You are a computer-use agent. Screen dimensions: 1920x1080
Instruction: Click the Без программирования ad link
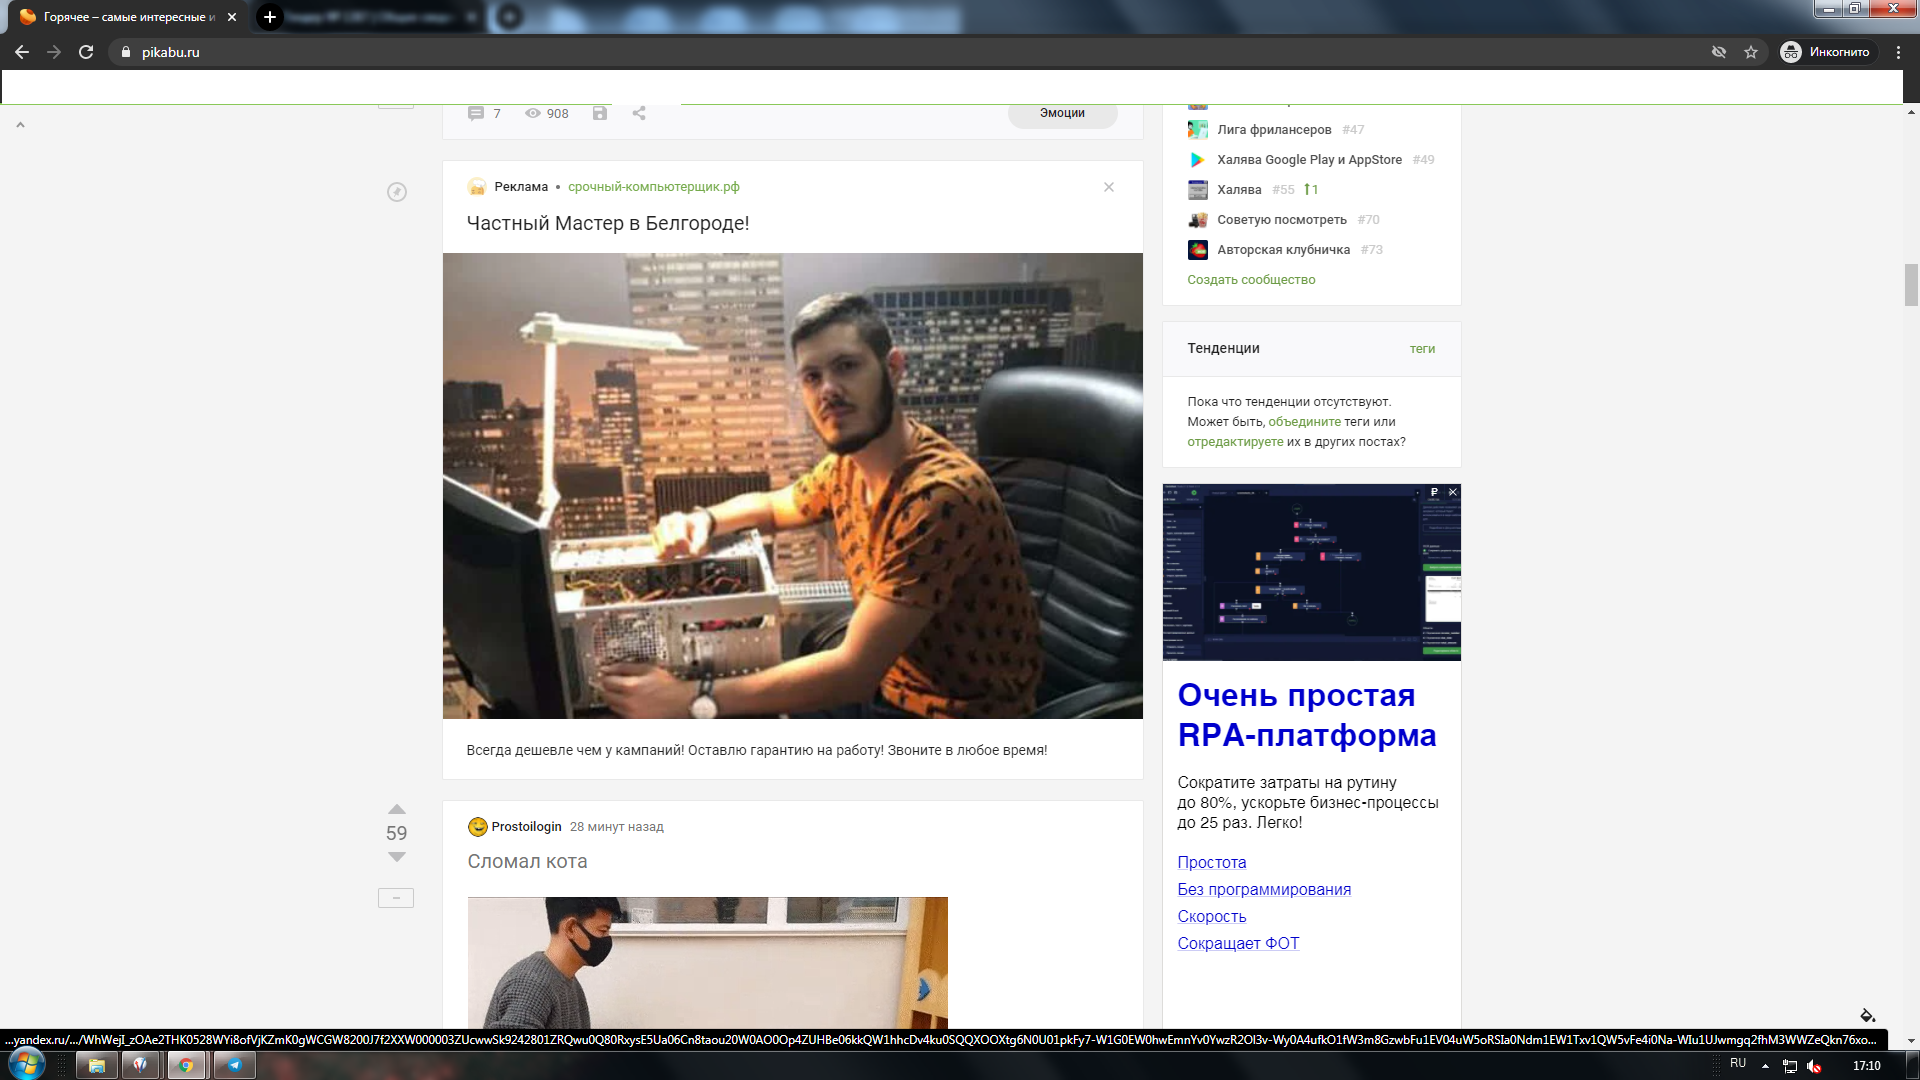pos(1264,890)
